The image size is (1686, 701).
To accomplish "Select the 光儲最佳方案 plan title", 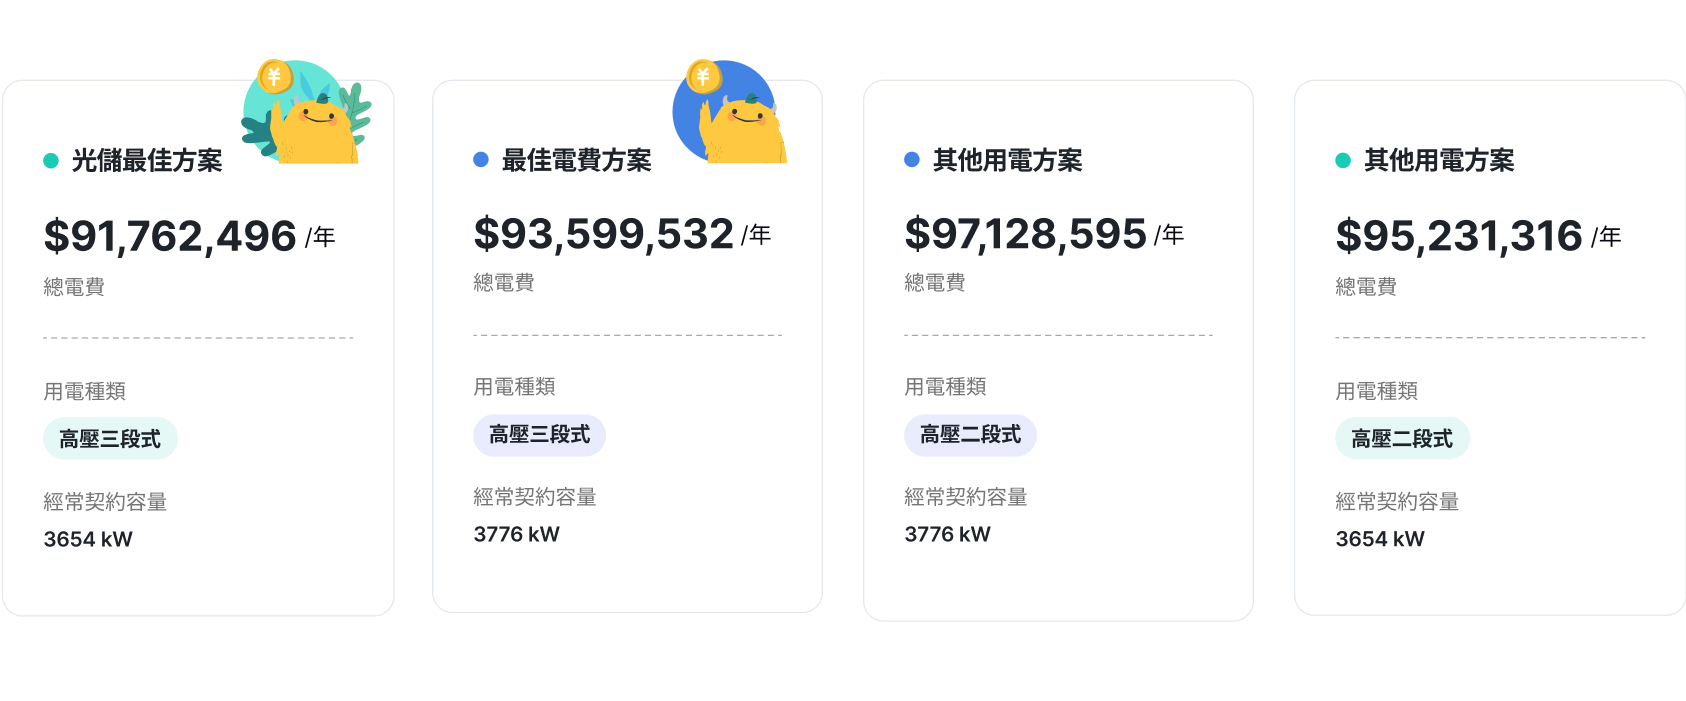I will [x=147, y=160].
